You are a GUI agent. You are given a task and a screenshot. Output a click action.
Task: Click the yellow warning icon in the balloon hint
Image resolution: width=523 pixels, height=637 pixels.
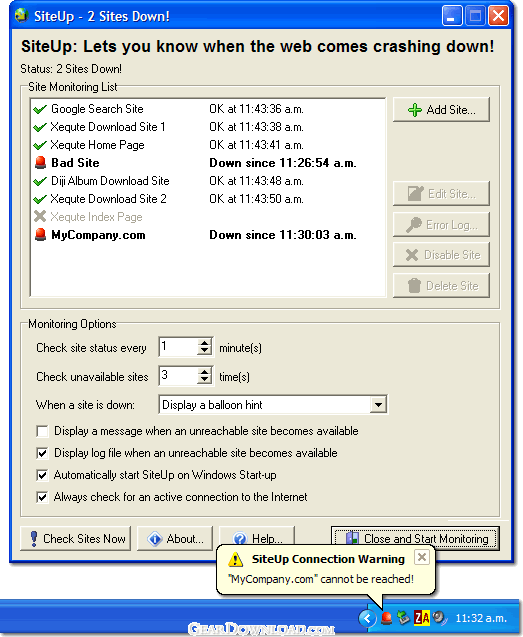[x=236, y=560]
